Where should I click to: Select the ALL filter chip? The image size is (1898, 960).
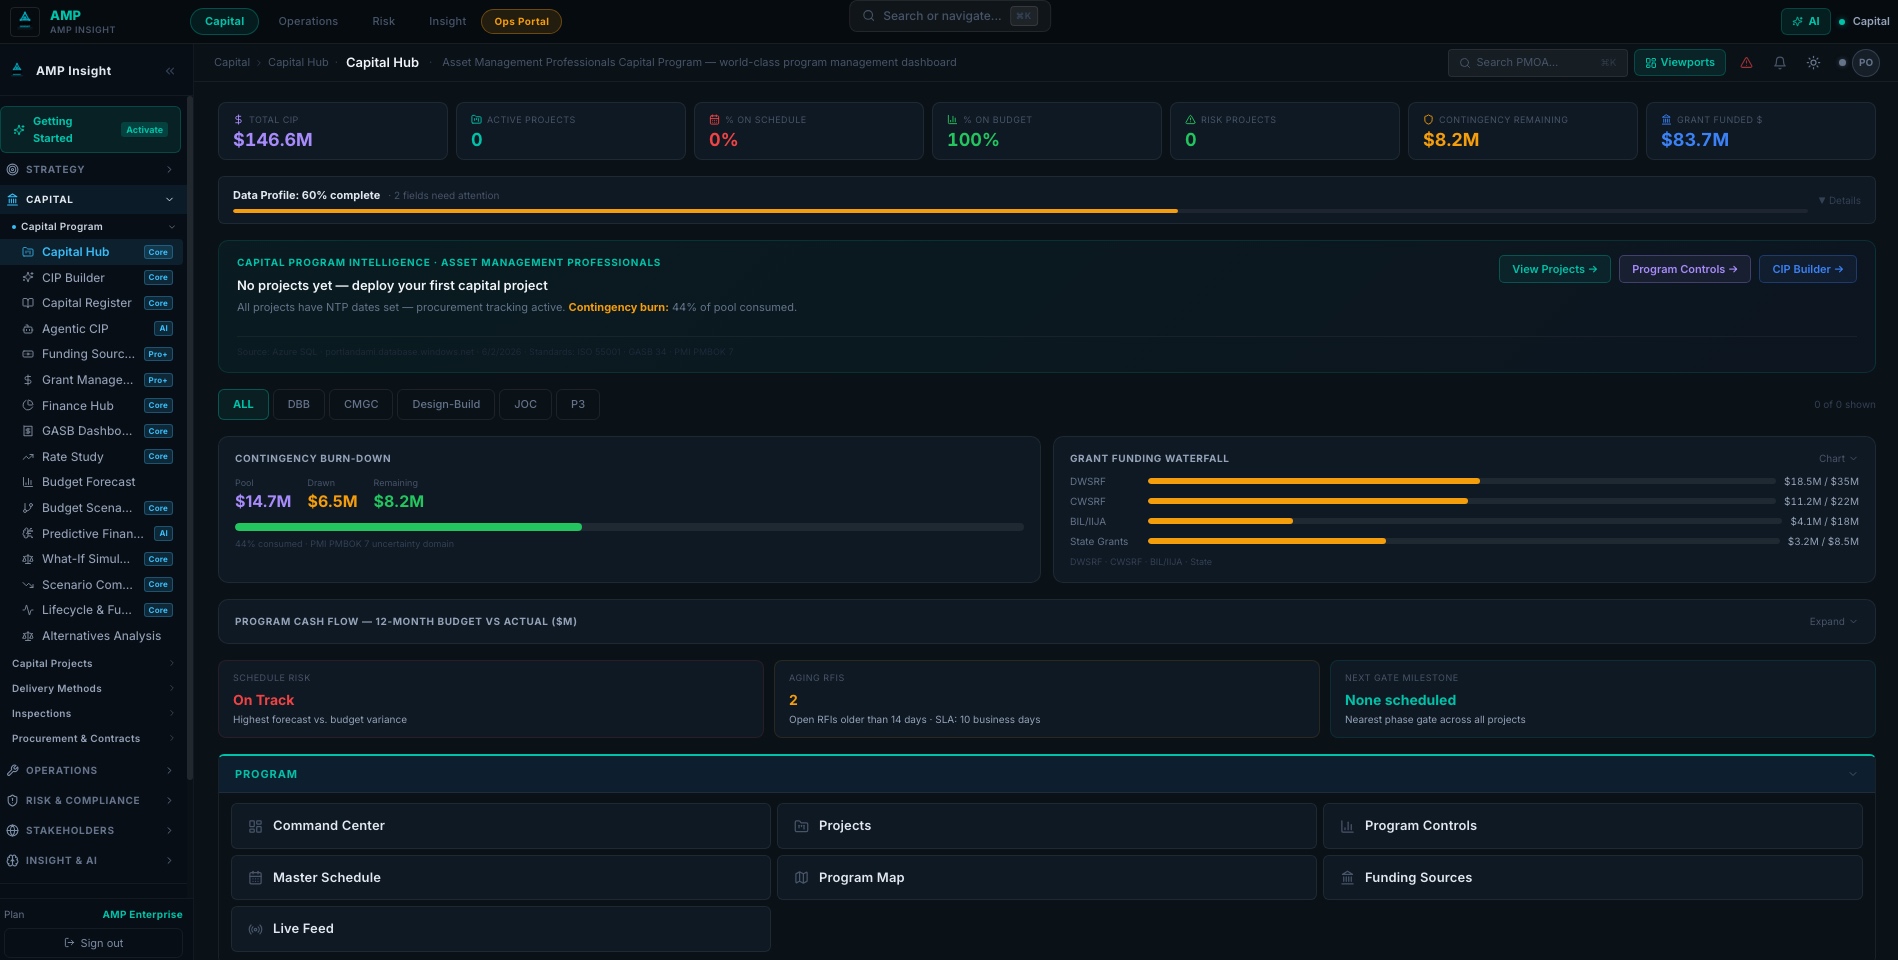coord(243,404)
